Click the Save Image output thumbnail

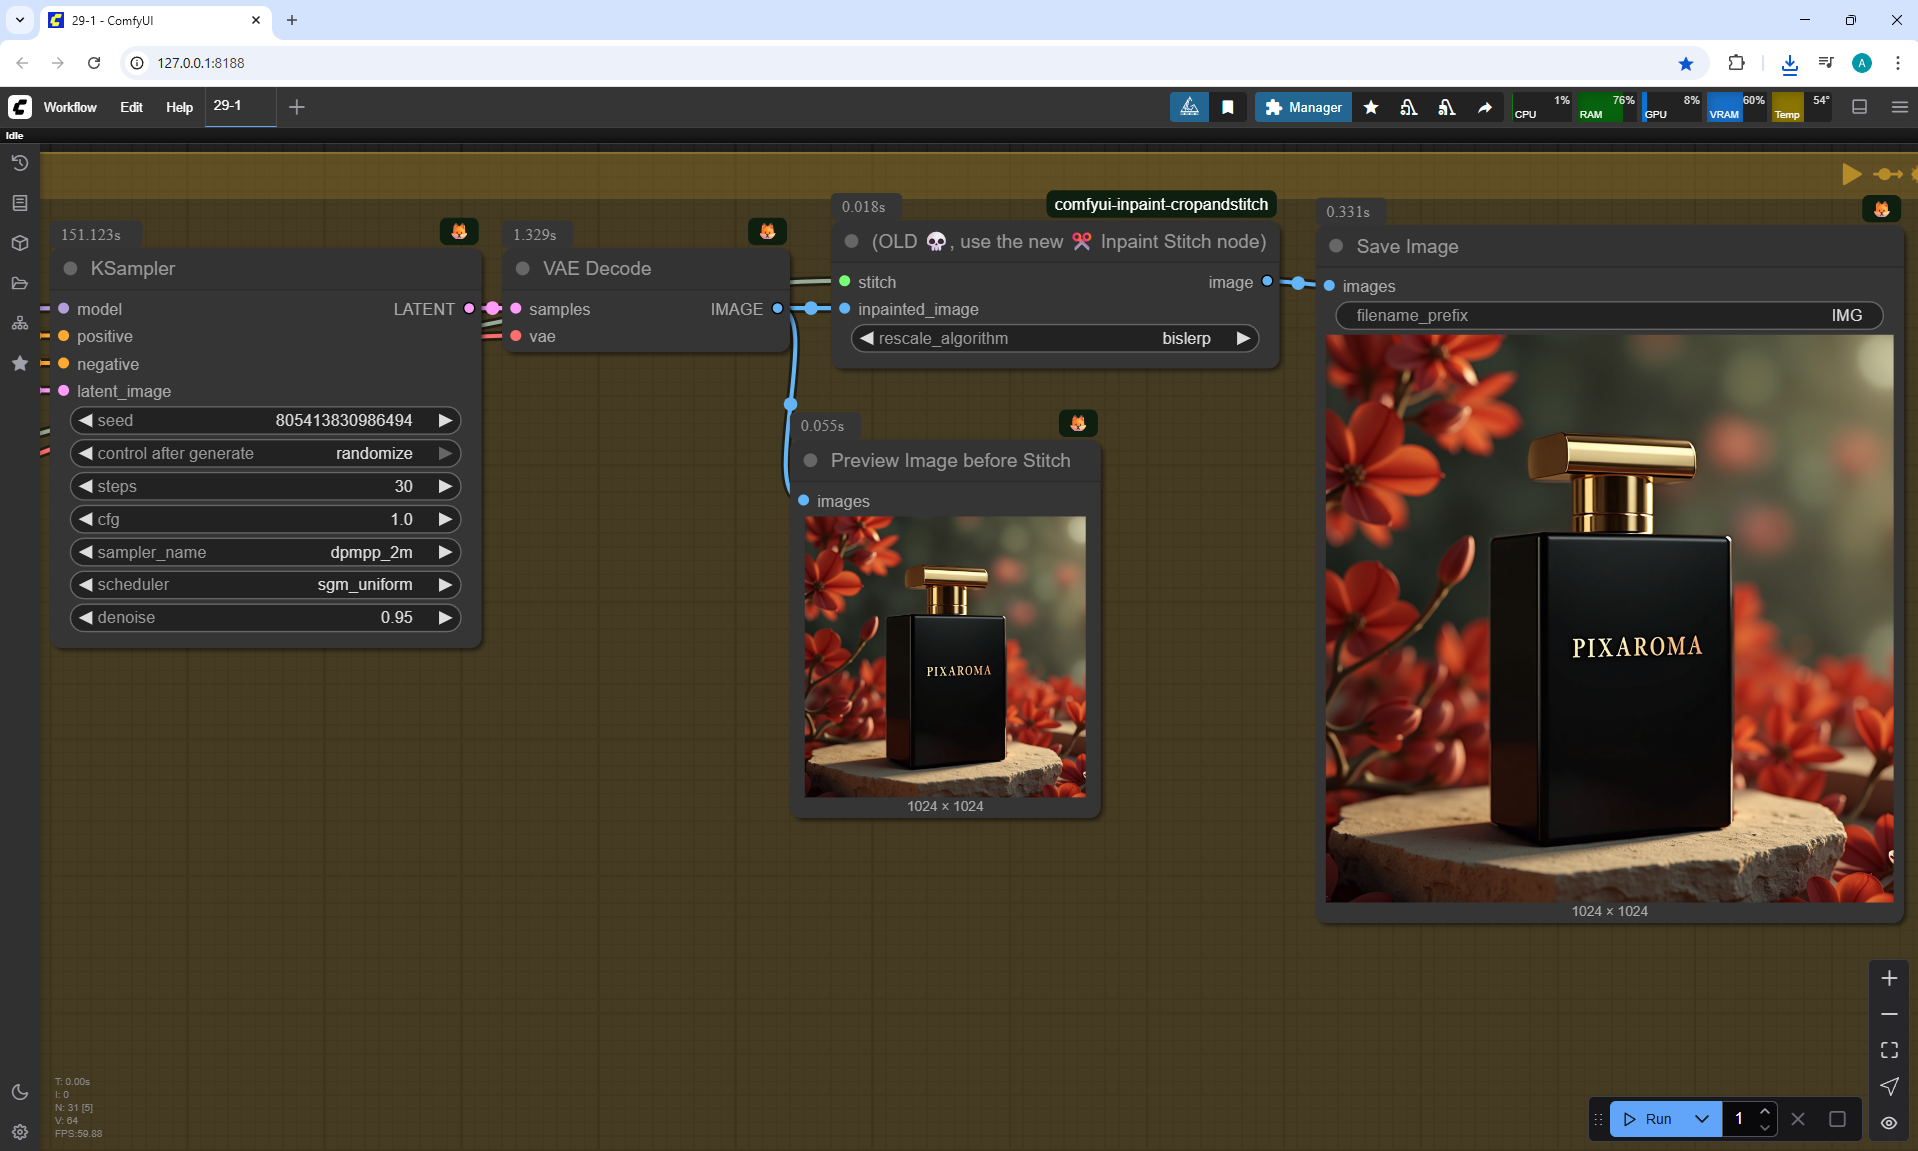1609,618
